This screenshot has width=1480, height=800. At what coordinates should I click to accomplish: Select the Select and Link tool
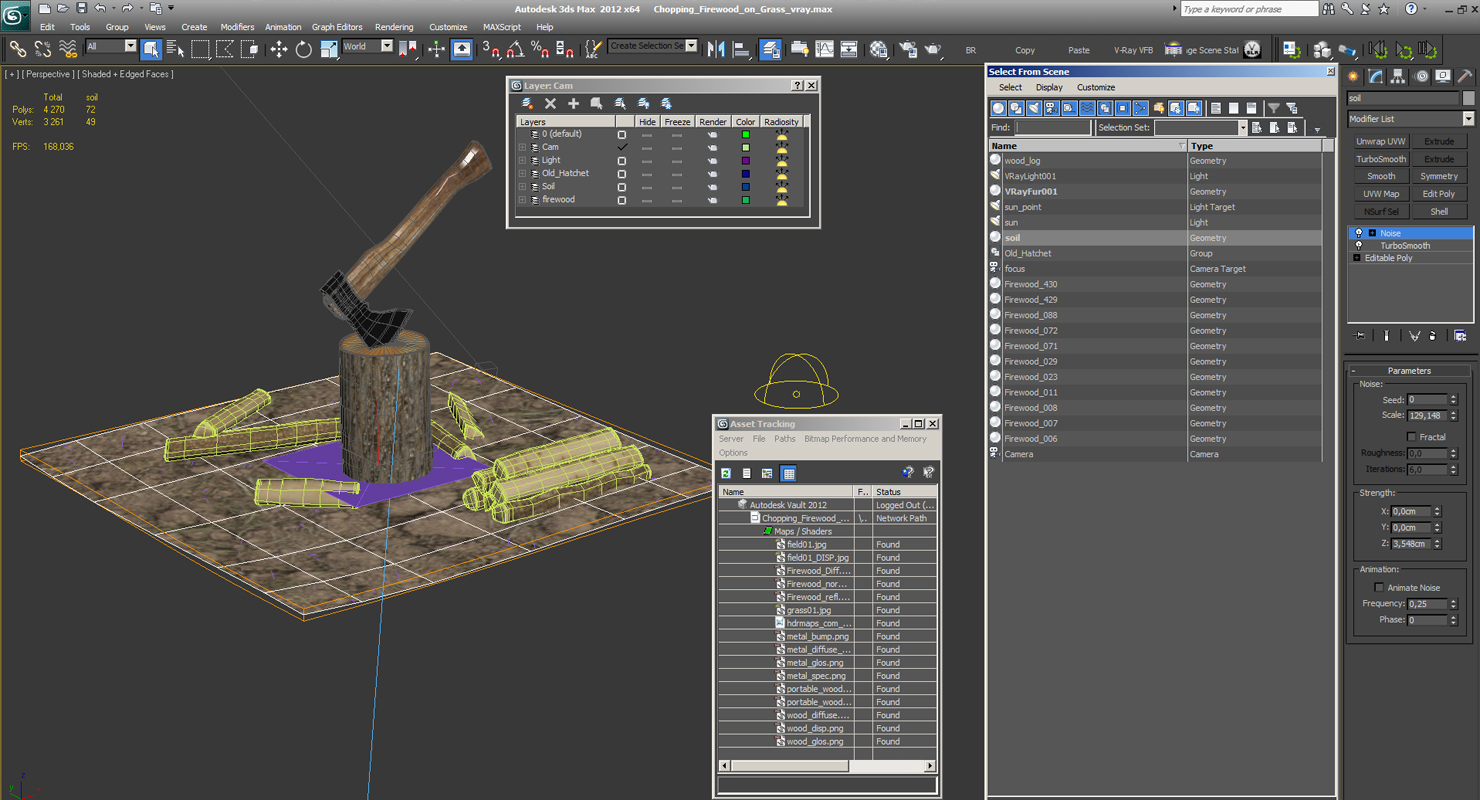(x=17, y=49)
